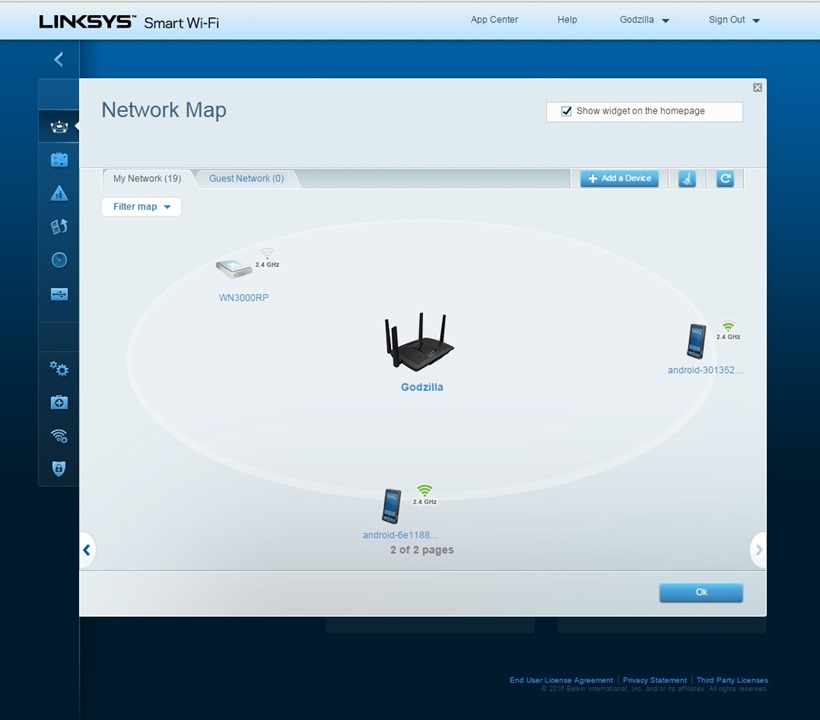Switch to My Network (19) tab
Screen dimensions: 820x720
click(x=147, y=179)
